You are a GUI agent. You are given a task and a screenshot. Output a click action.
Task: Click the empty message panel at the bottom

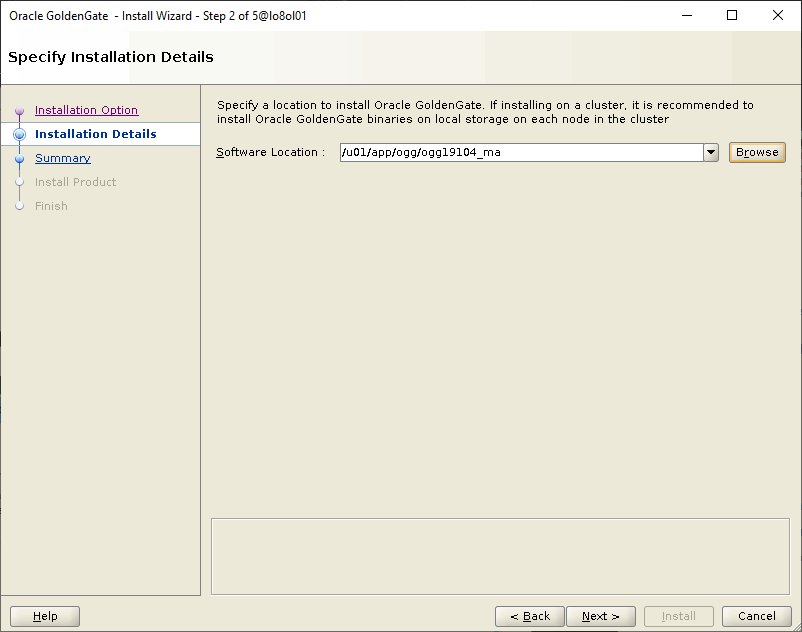pos(500,556)
